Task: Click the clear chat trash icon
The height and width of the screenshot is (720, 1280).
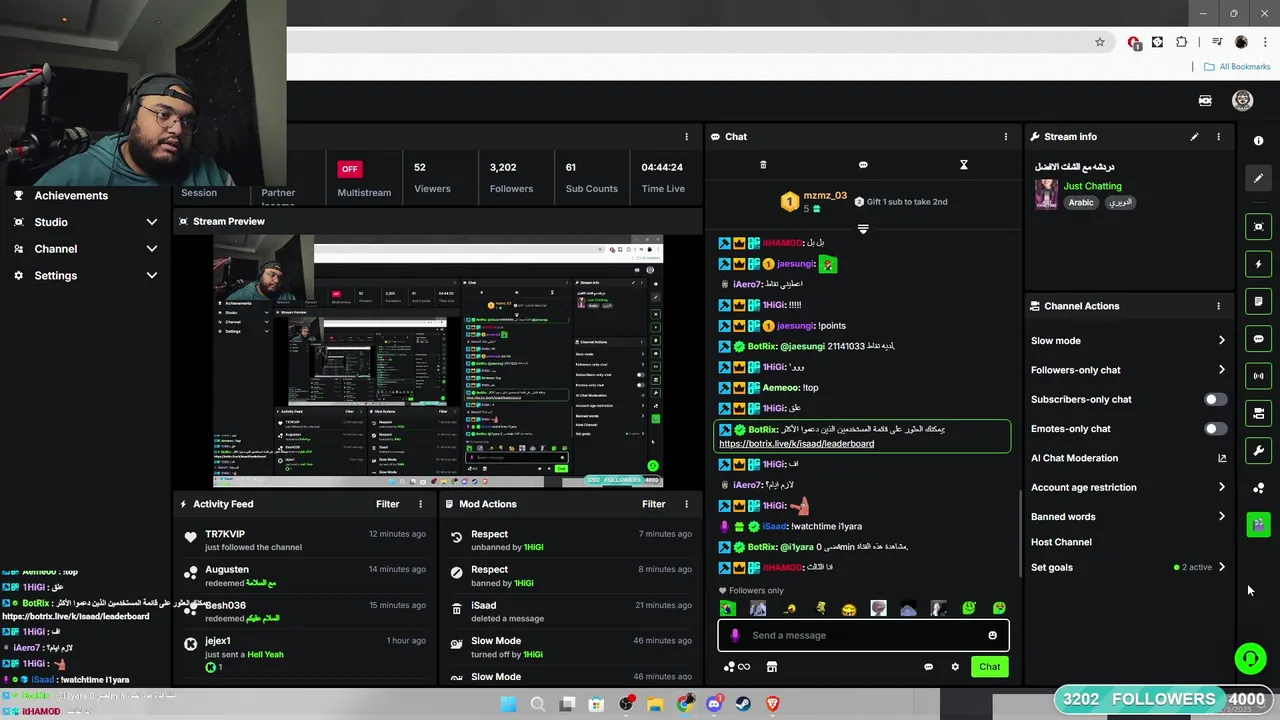Action: pos(763,165)
